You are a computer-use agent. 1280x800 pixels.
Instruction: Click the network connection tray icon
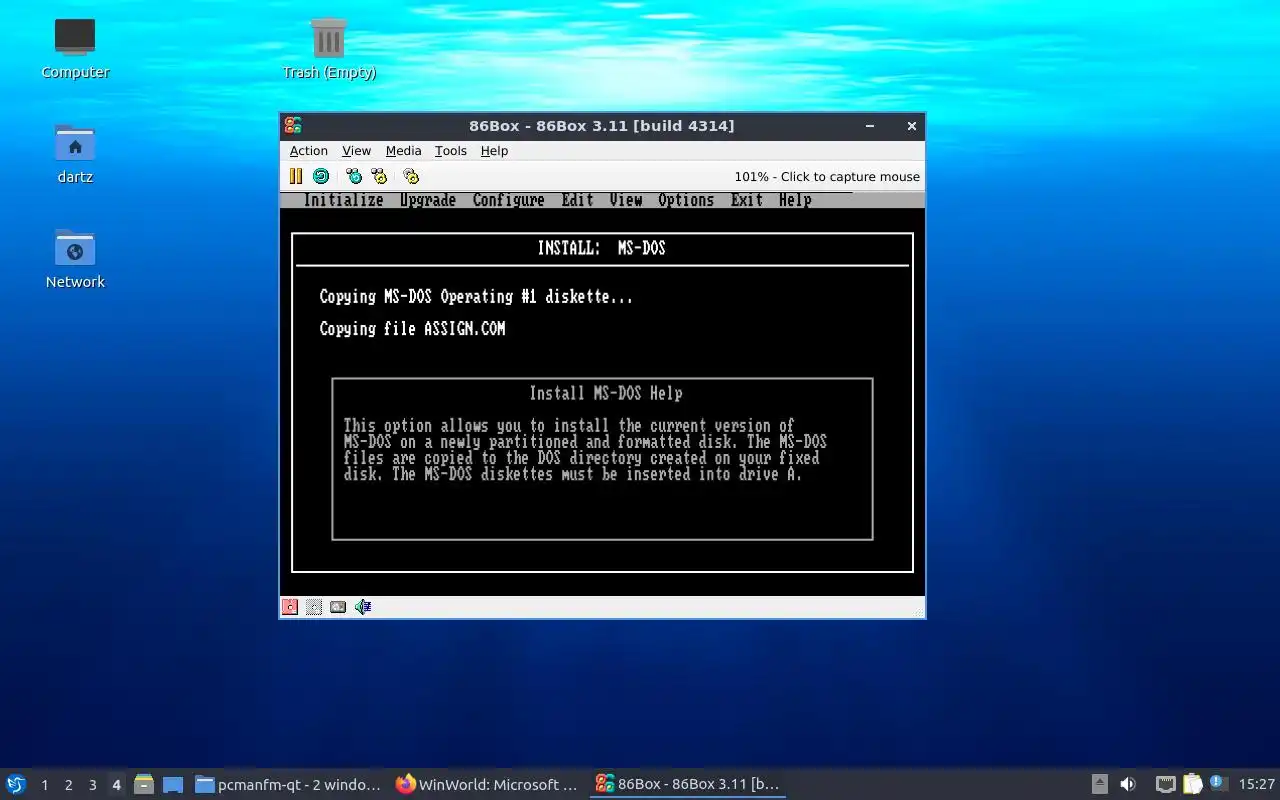pyautogui.click(x=1165, y=784)
